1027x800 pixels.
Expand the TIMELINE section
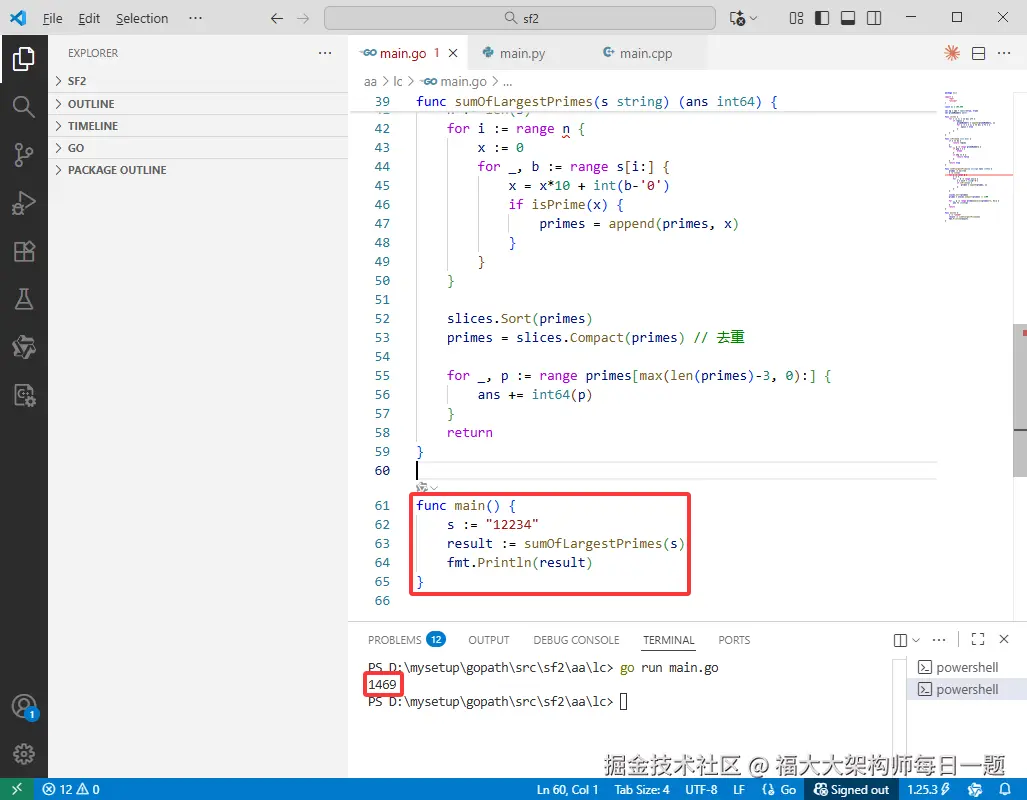[x=198, y=126]
